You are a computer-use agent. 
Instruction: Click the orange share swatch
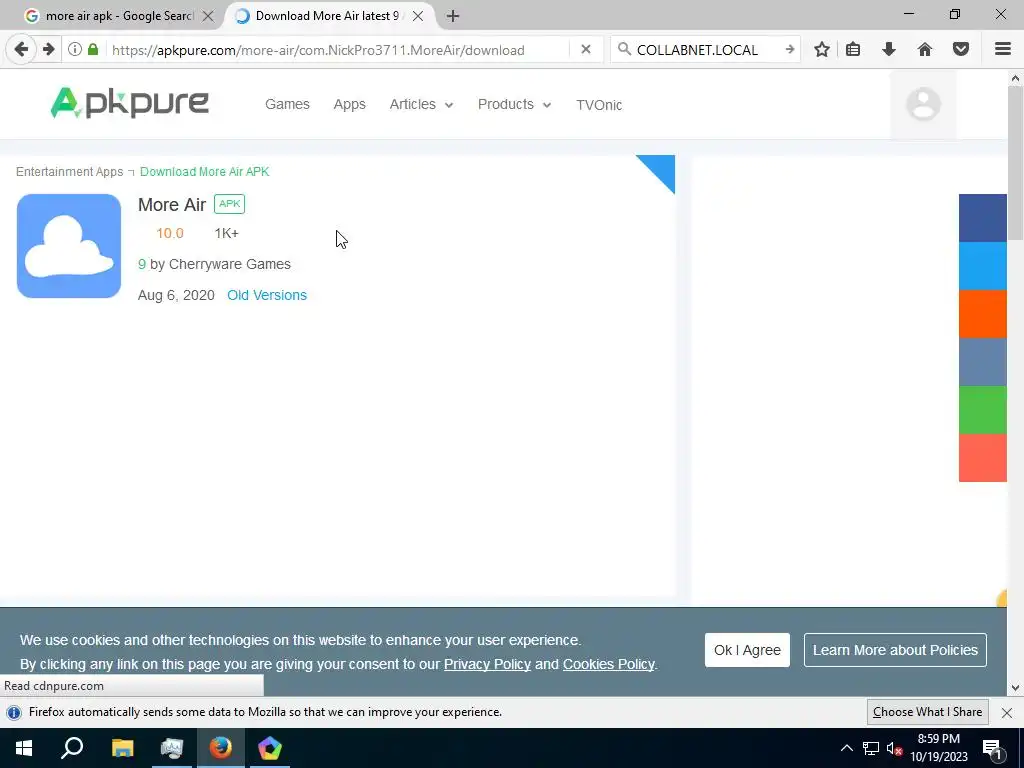983,313
